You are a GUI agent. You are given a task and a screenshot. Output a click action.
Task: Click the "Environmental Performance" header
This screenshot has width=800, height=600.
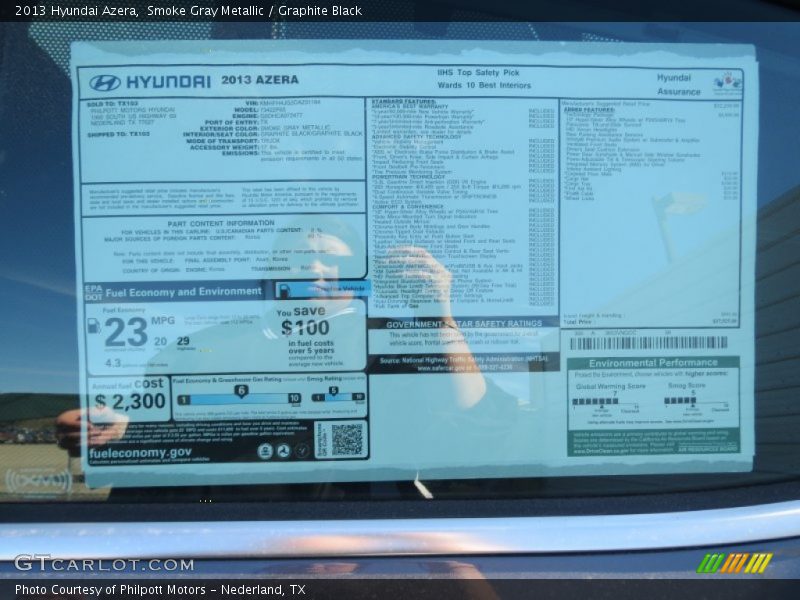[x=653, y=363]
